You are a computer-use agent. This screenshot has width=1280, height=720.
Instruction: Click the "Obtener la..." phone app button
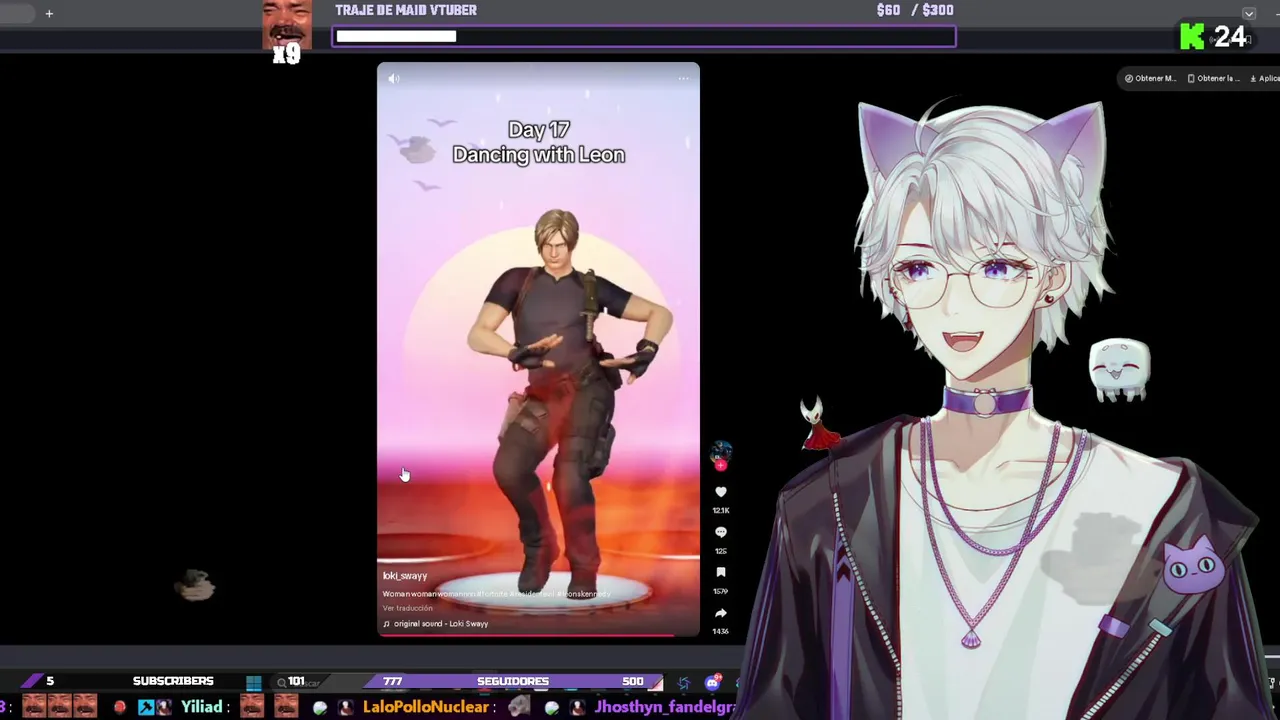click(x=1213, y=78)
